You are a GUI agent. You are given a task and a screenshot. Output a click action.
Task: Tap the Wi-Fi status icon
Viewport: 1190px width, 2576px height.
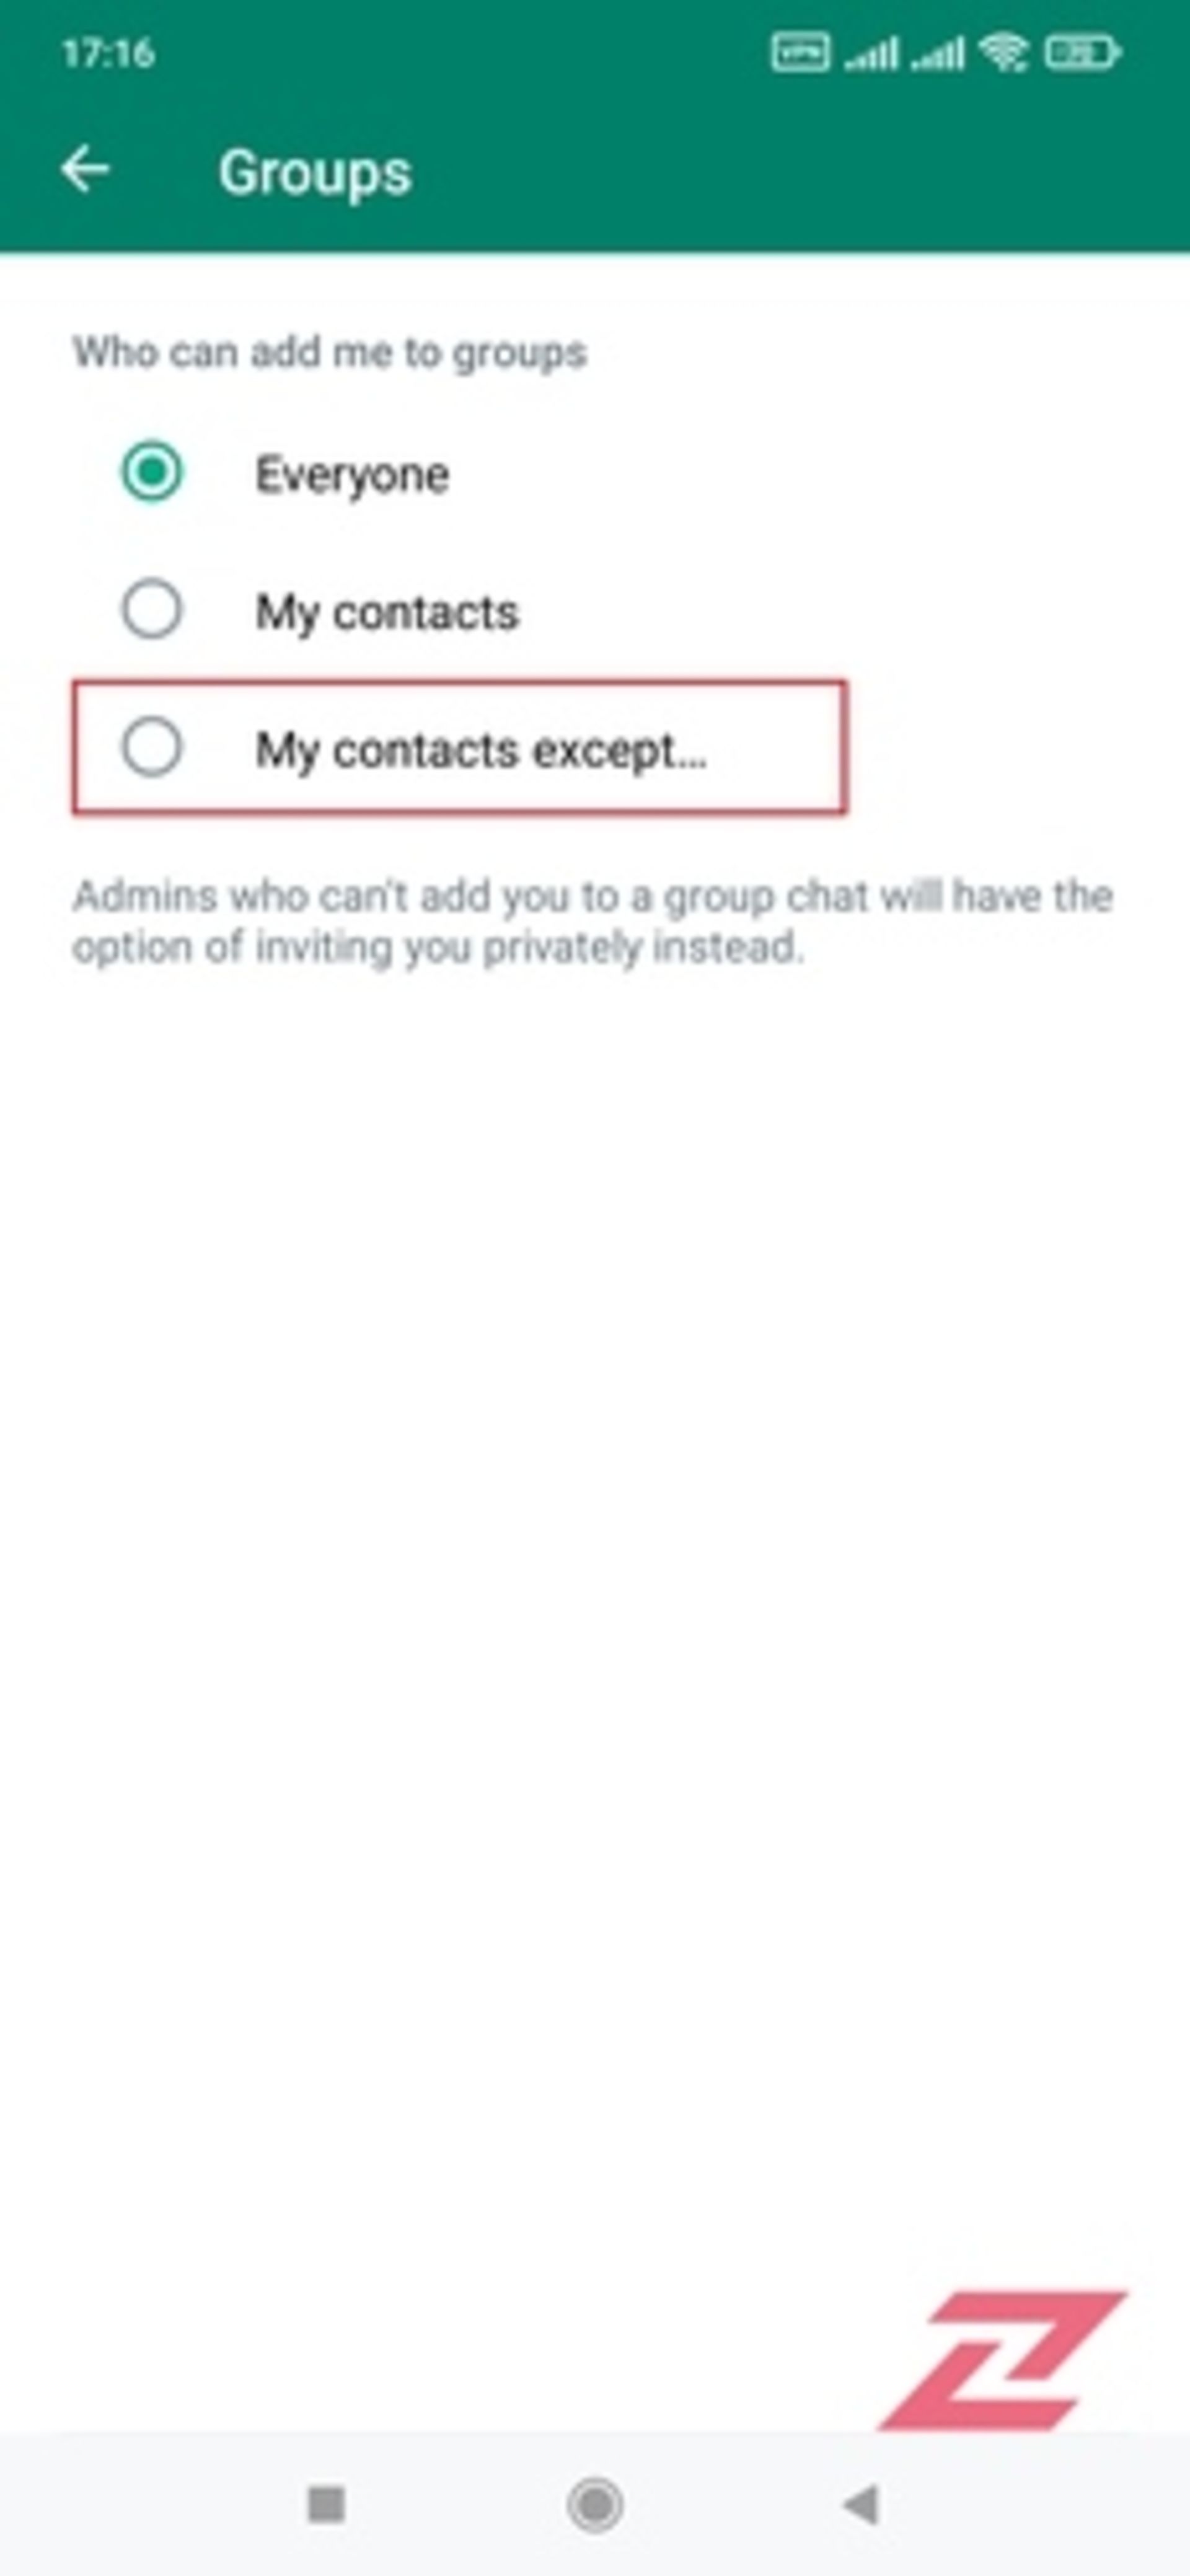[x=1004, y=52]
